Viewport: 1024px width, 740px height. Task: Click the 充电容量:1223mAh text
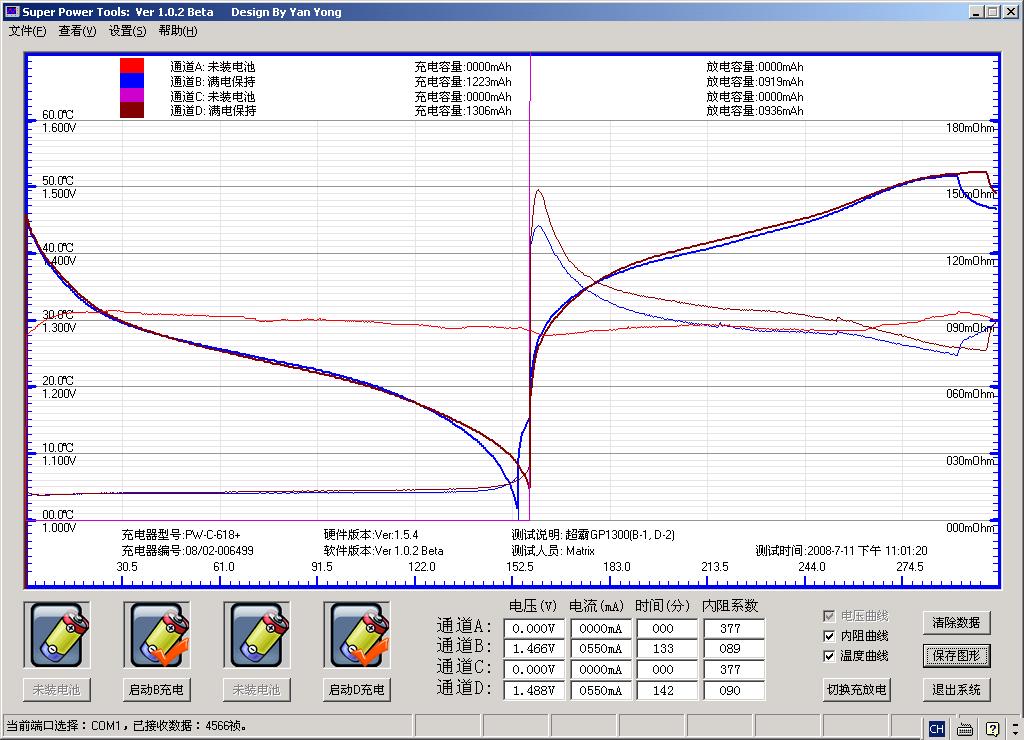463,82
